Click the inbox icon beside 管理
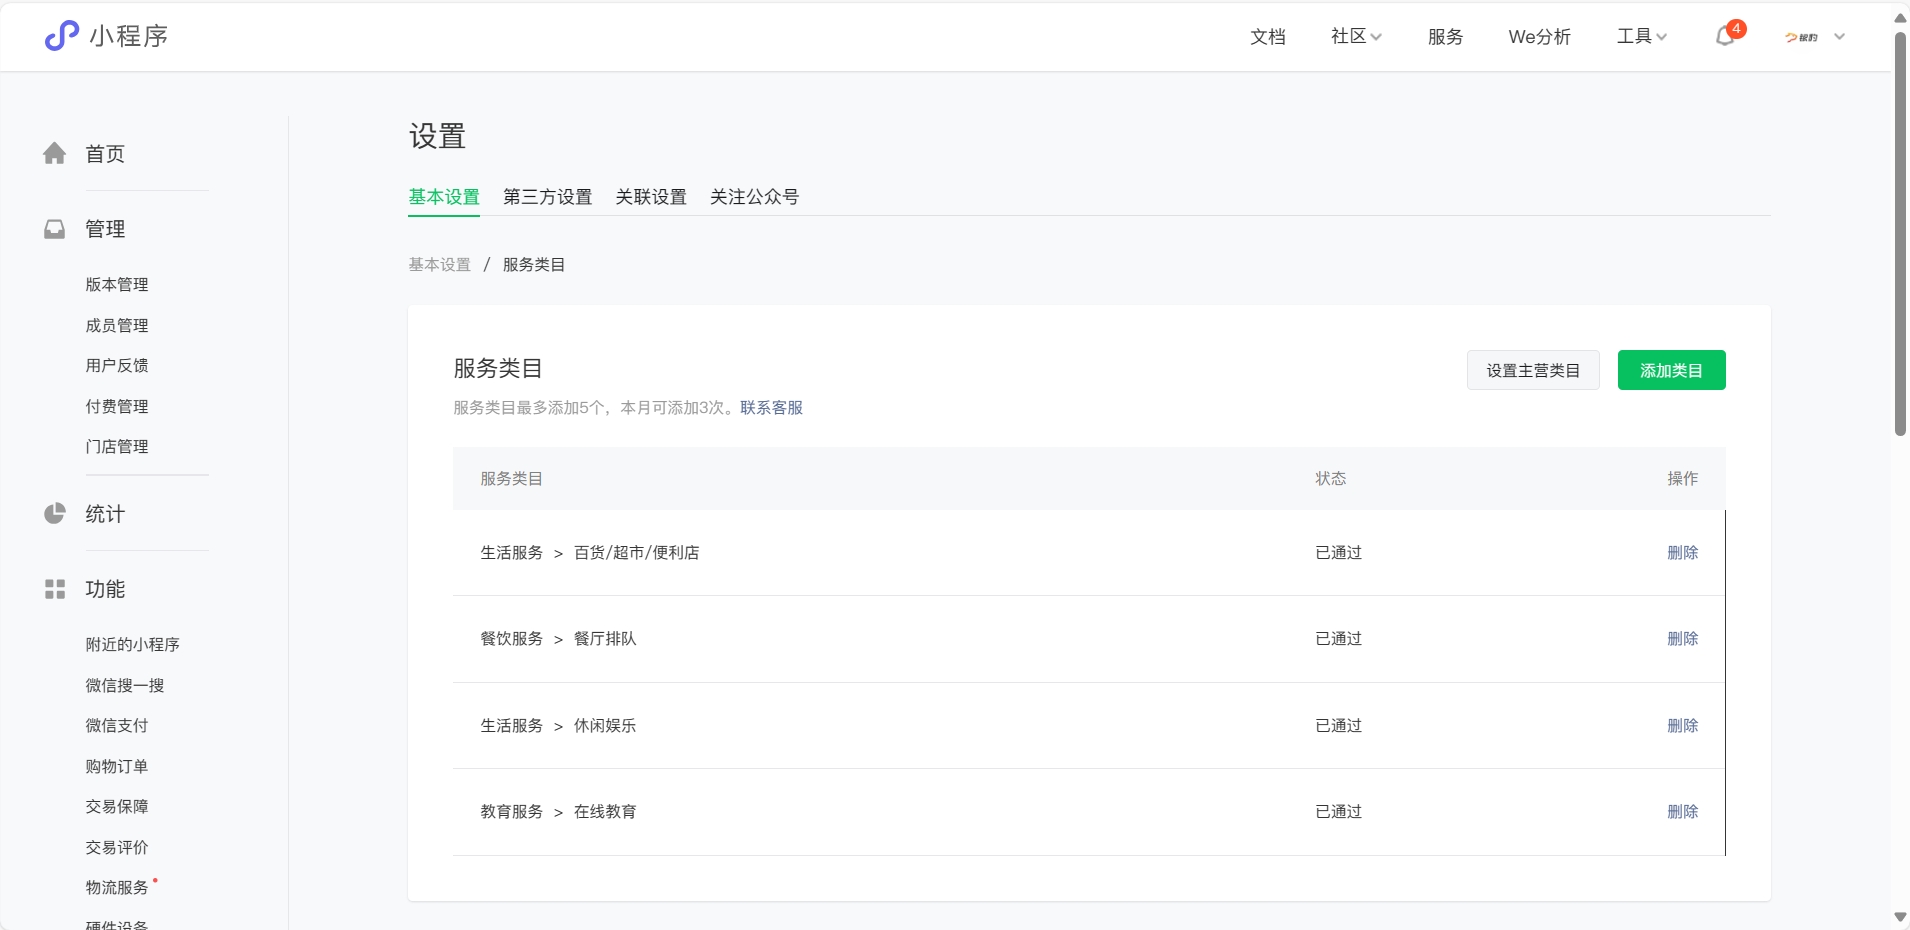Image resolution: width=1910 pixels, height=930 pixels. [55, 229]
